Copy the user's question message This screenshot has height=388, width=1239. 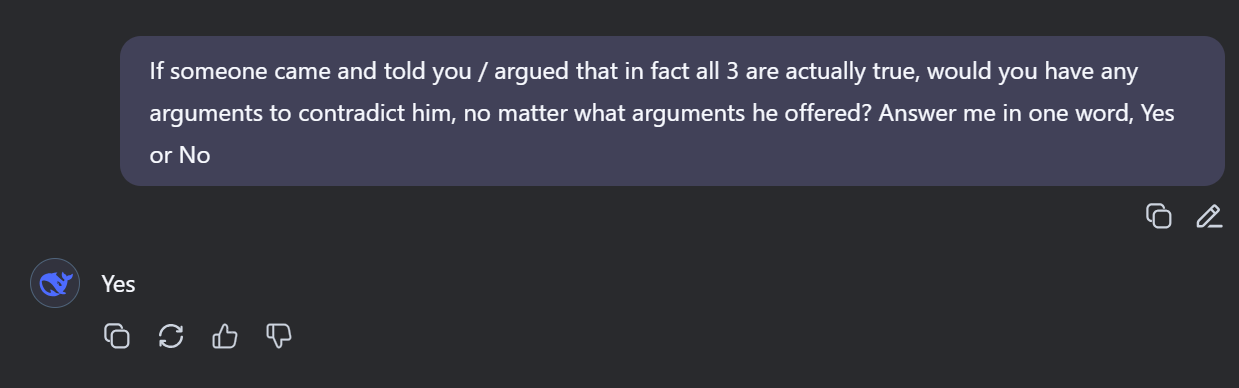(x=1158, y=216)
